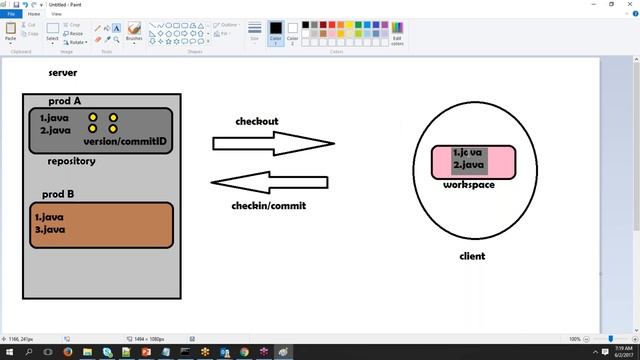Select the Color picker eyedropper

(x=107, y=40)
